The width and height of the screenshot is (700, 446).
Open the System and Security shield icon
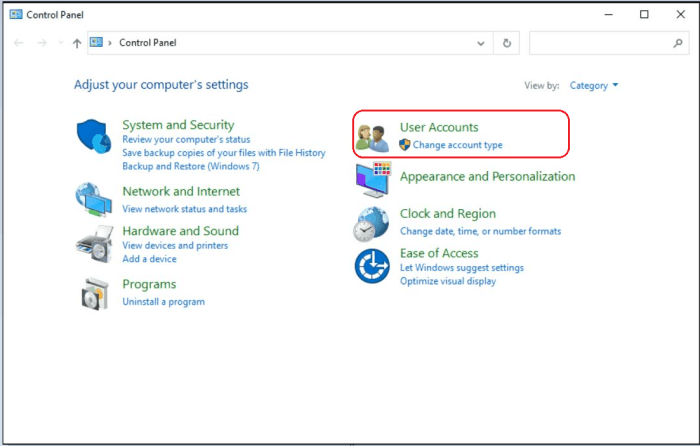[94, 136]
